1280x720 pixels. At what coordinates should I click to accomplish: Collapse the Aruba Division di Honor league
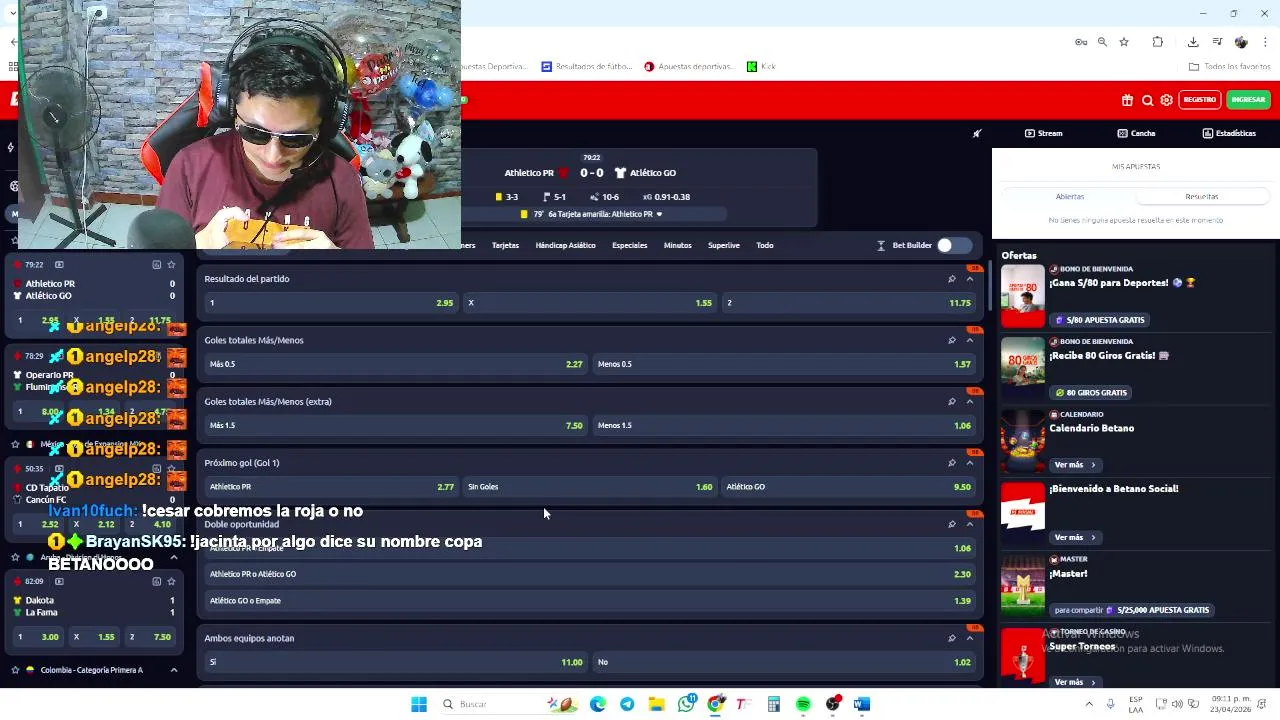tap(173, 557)
